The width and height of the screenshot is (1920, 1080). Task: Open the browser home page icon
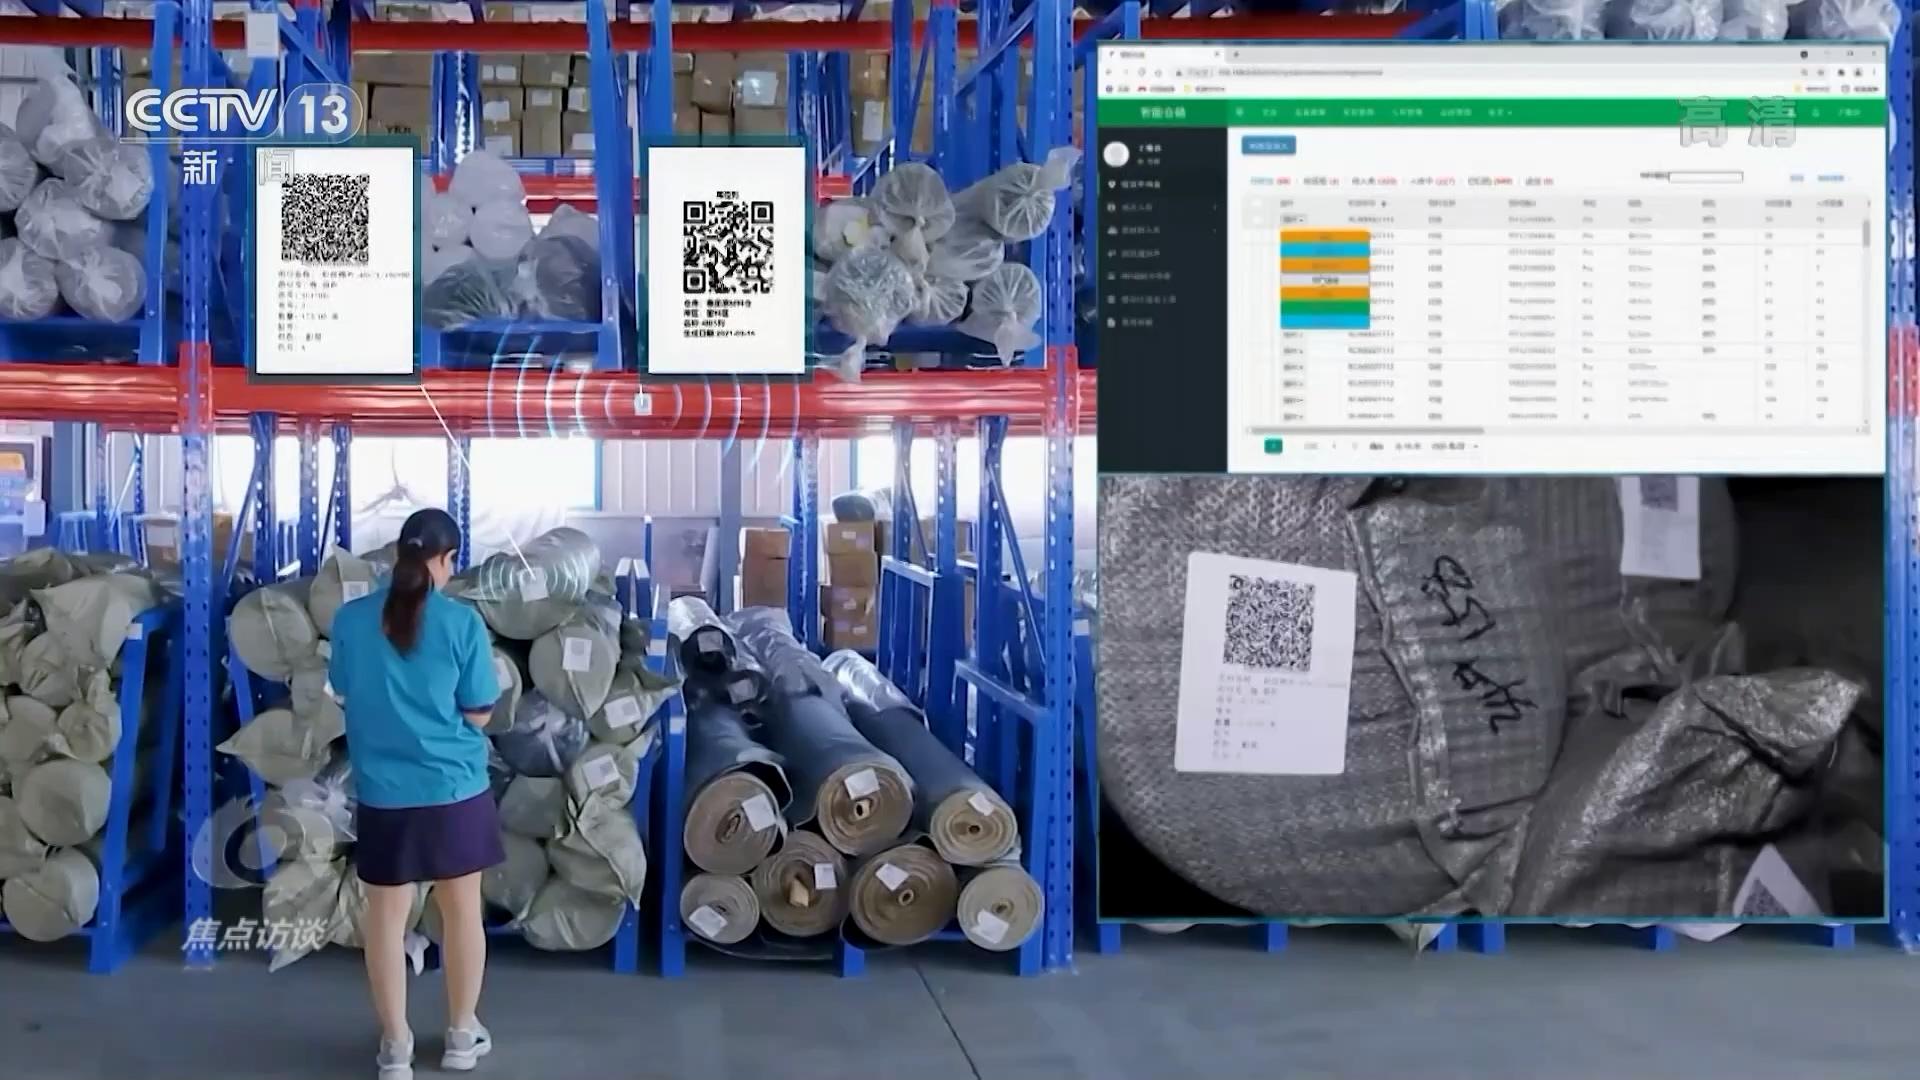point(1158,73)
